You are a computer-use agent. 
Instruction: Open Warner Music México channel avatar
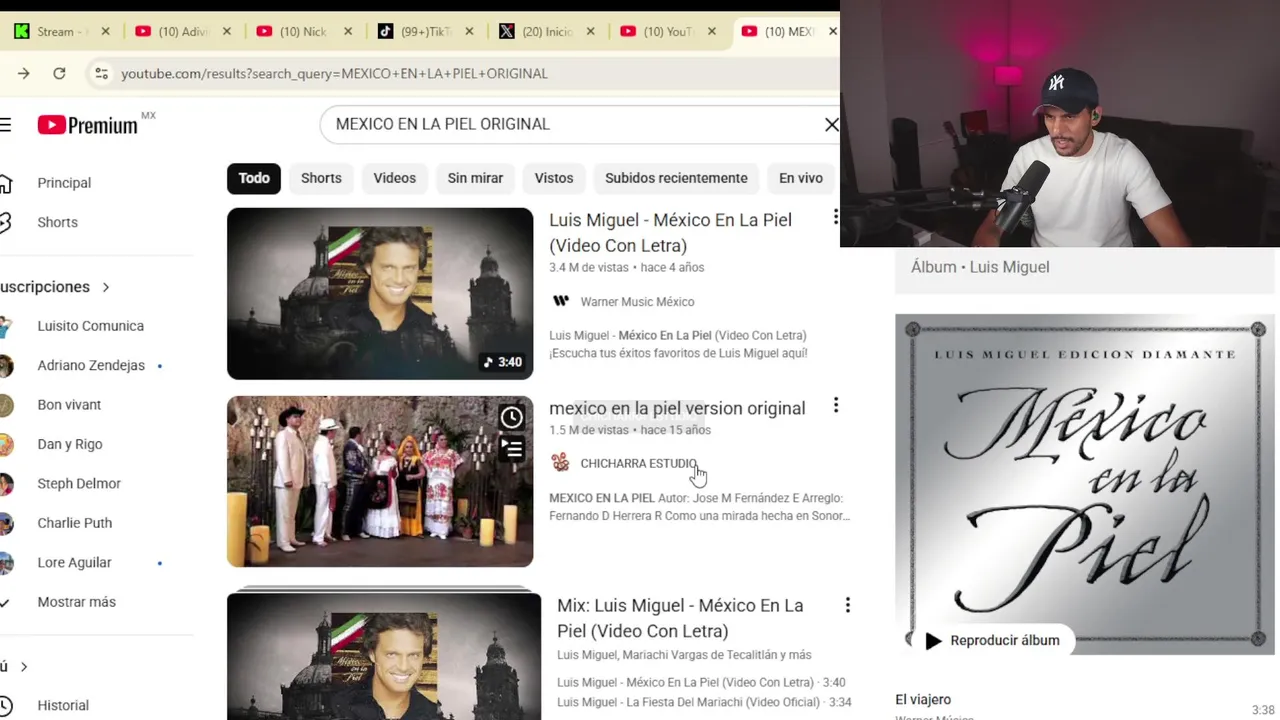[x=560, y=301]
